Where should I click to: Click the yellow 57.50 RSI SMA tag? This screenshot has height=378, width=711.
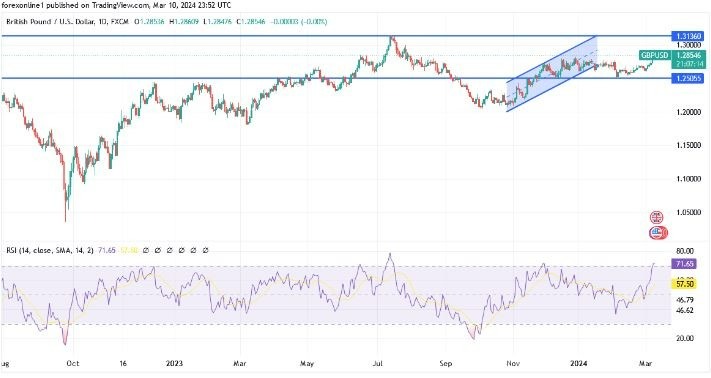click(x=684, y=284)
